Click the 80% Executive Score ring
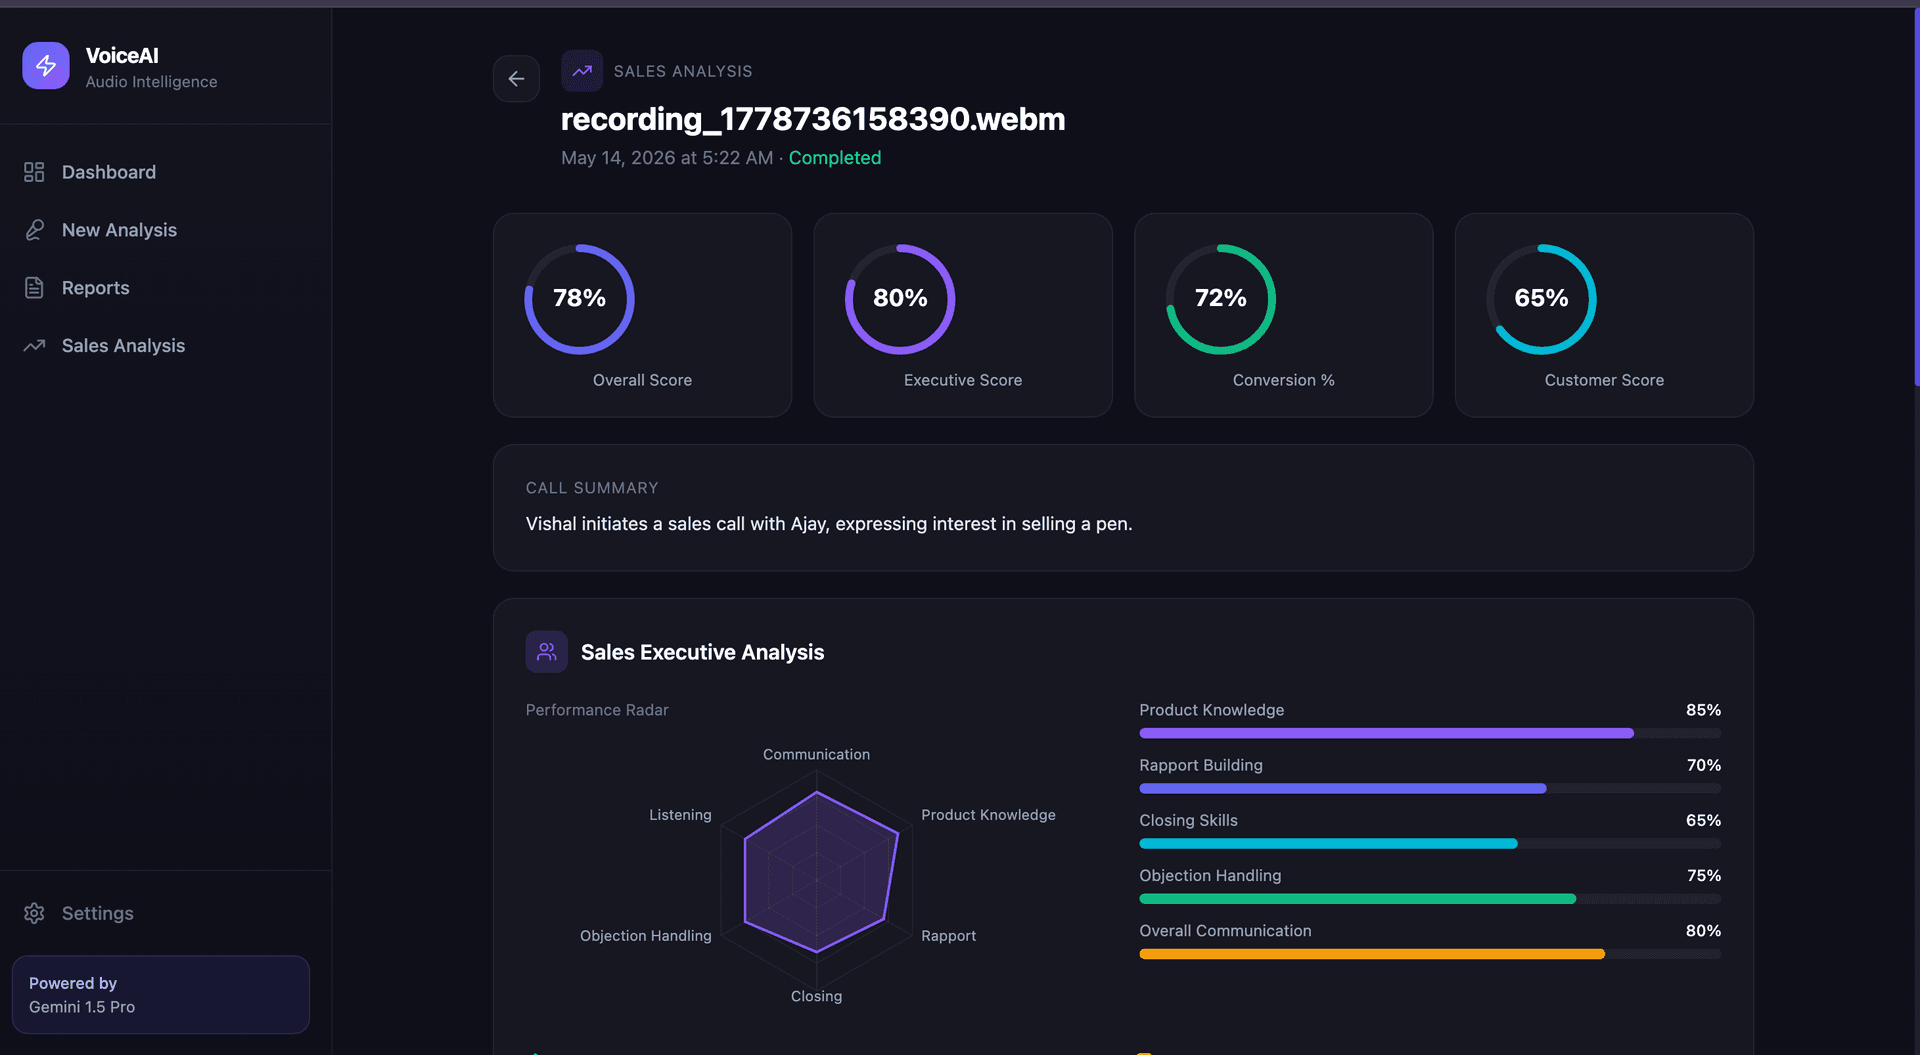This screenshot has width=1920, height=1055. pyautogui.click(x=900, y=299)
